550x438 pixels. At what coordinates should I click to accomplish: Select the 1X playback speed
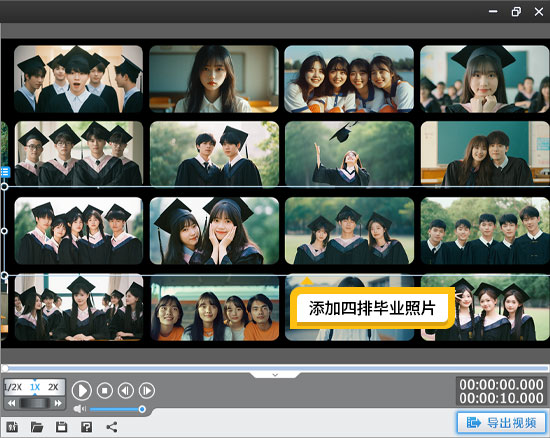(x=35, y=387)
